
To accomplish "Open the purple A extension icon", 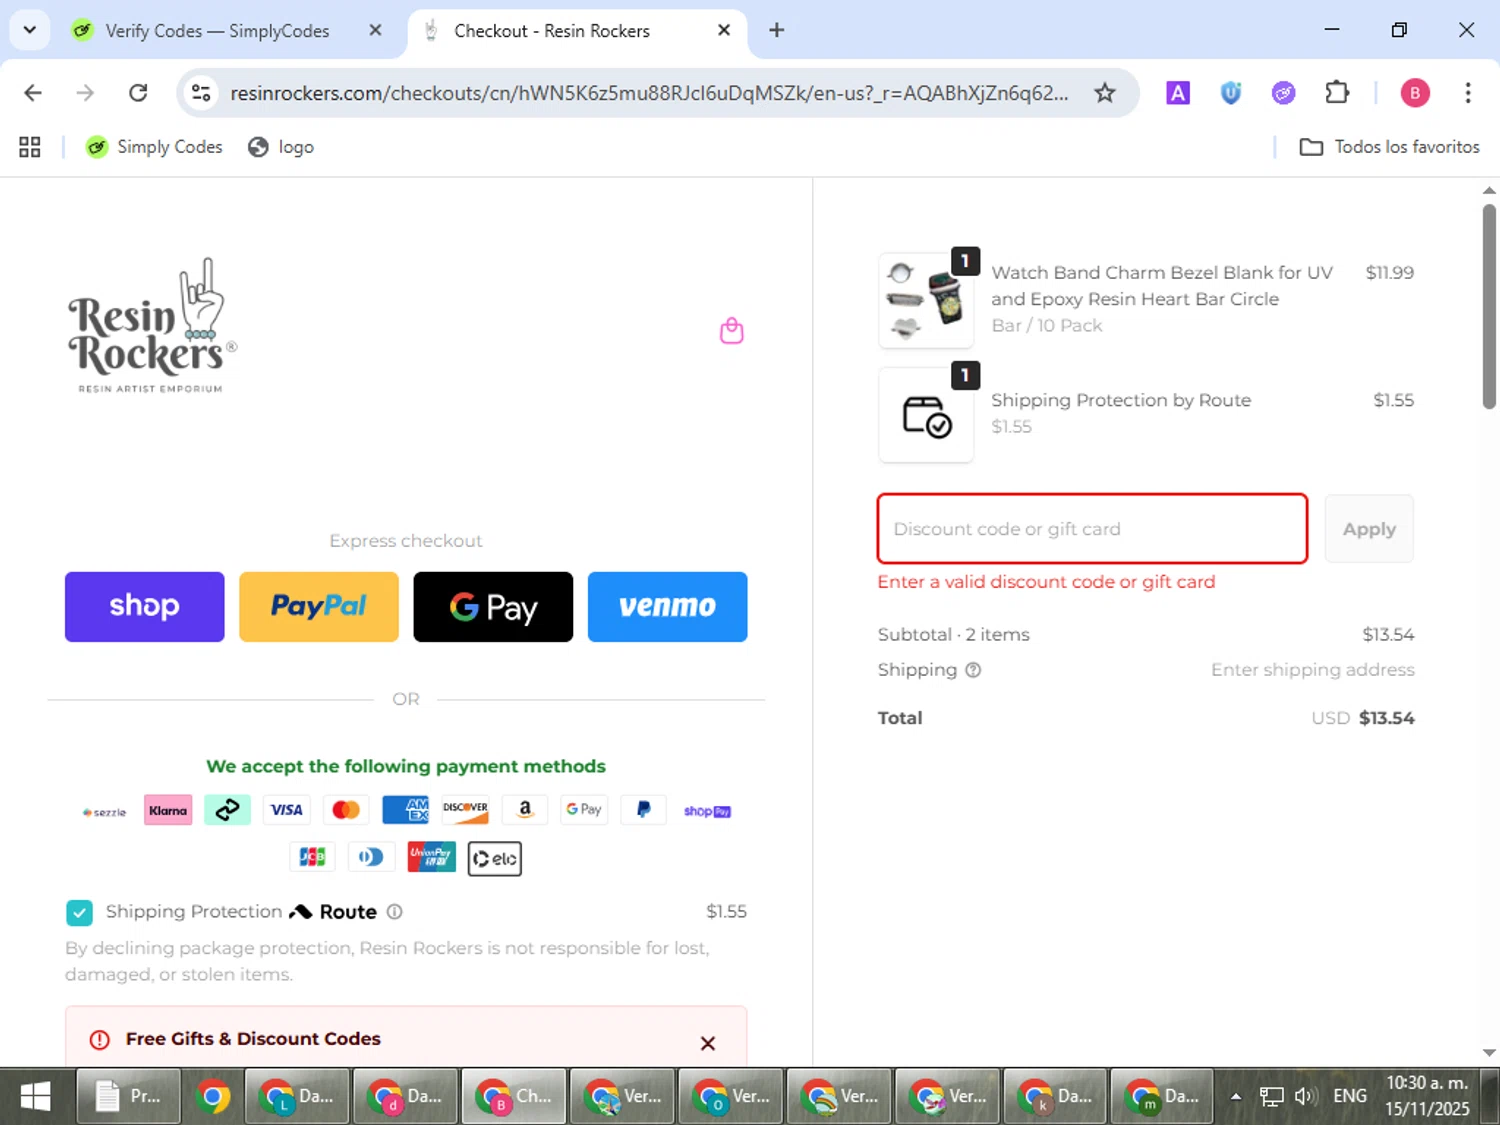I will click(1178, 93).
